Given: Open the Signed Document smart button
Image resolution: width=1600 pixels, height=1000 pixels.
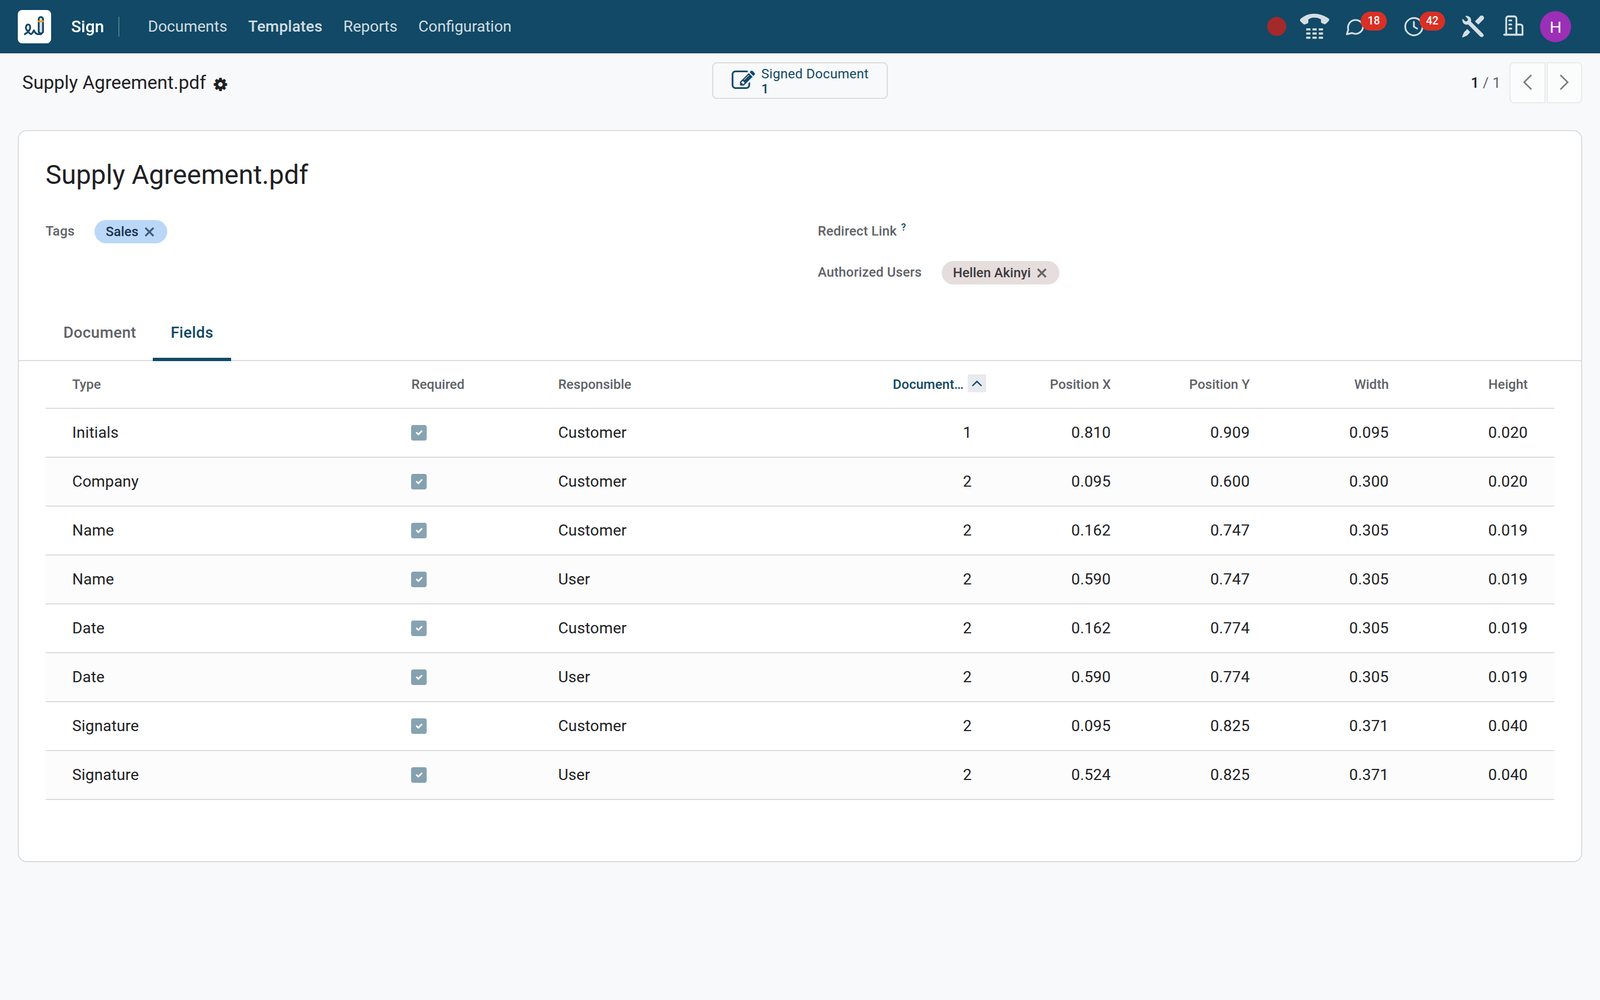Looking at the screenshot, I should [x=800, y=81].
